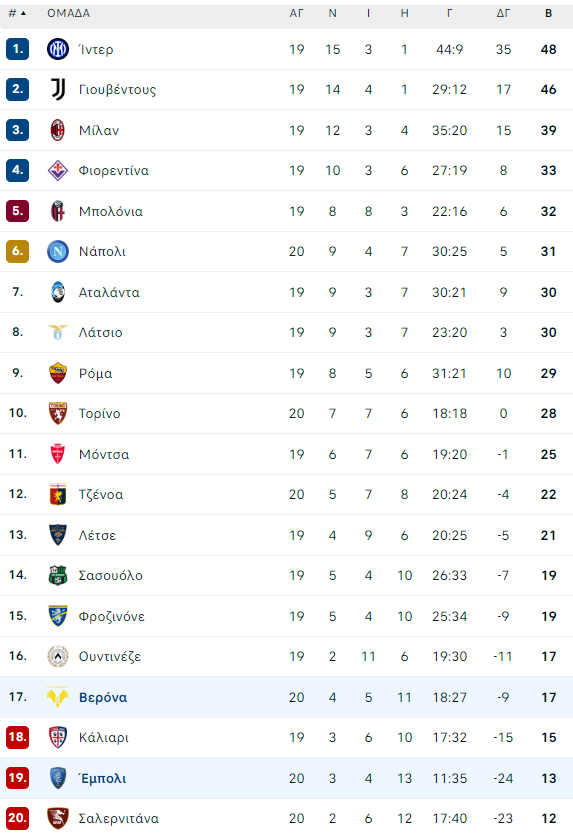Open the Λάτσιο team link
This screenshot has width=573, height=837.
click(x=100, y=333)
